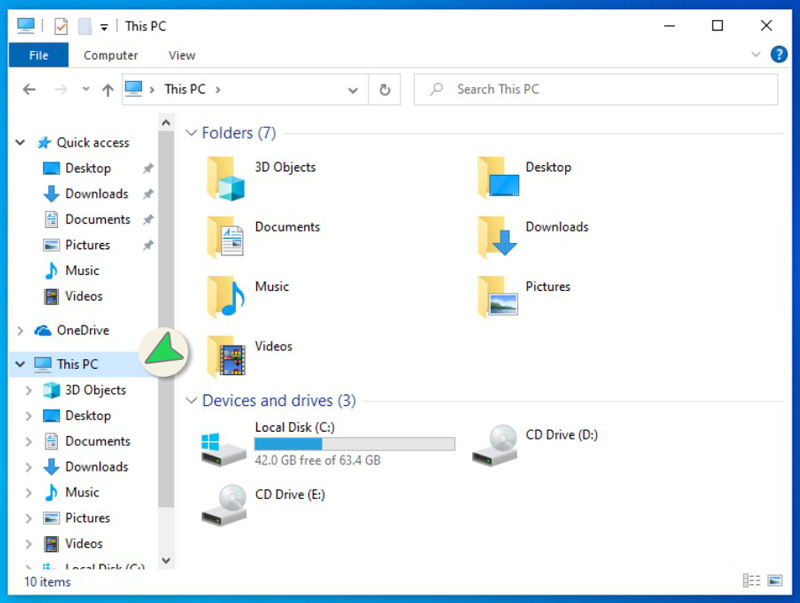Select Downloads under Quick access
Image resolution: width=800 pixels, height=603 pixels.
pyautogui.click(x=96, y=194)
